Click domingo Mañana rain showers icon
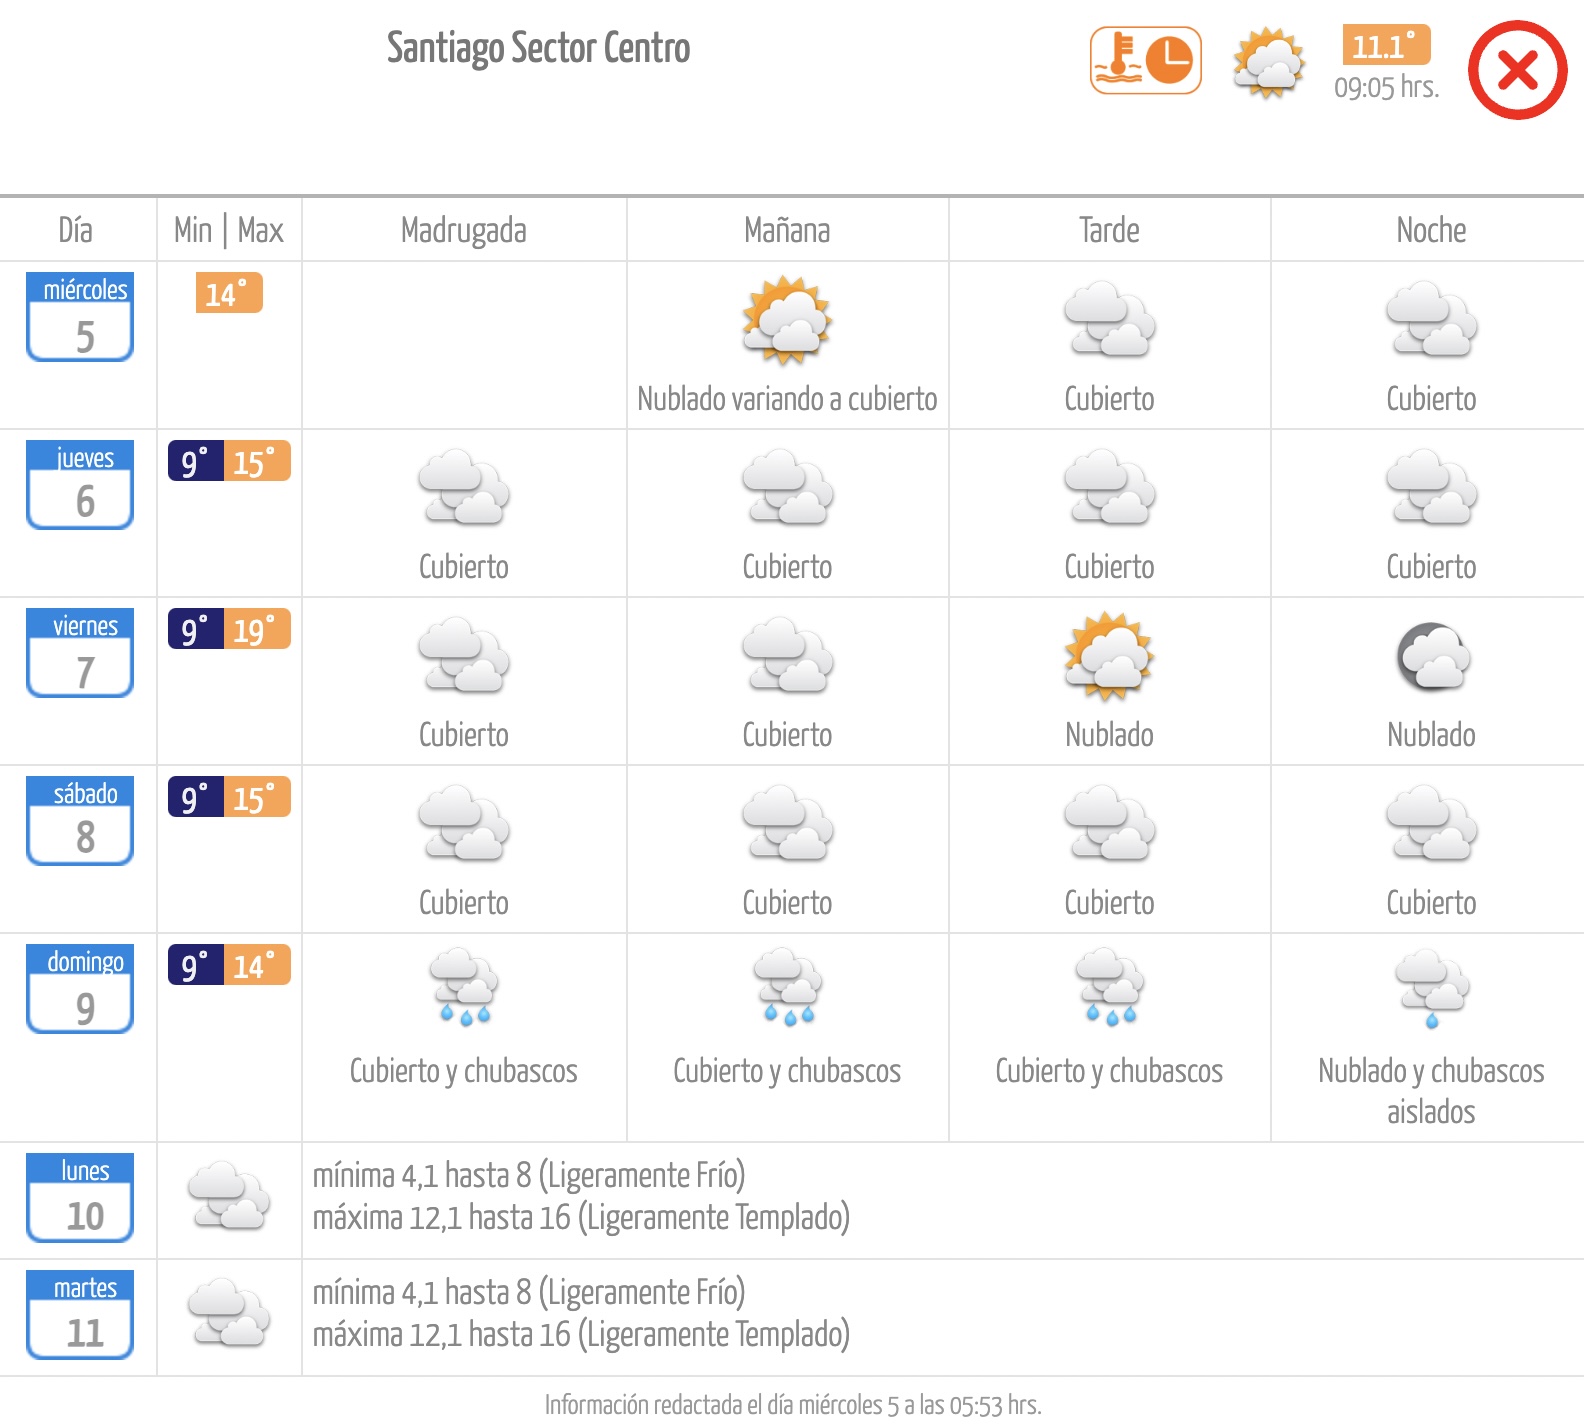Viewport: 1584px width, 1424px height. click(787, 987)
